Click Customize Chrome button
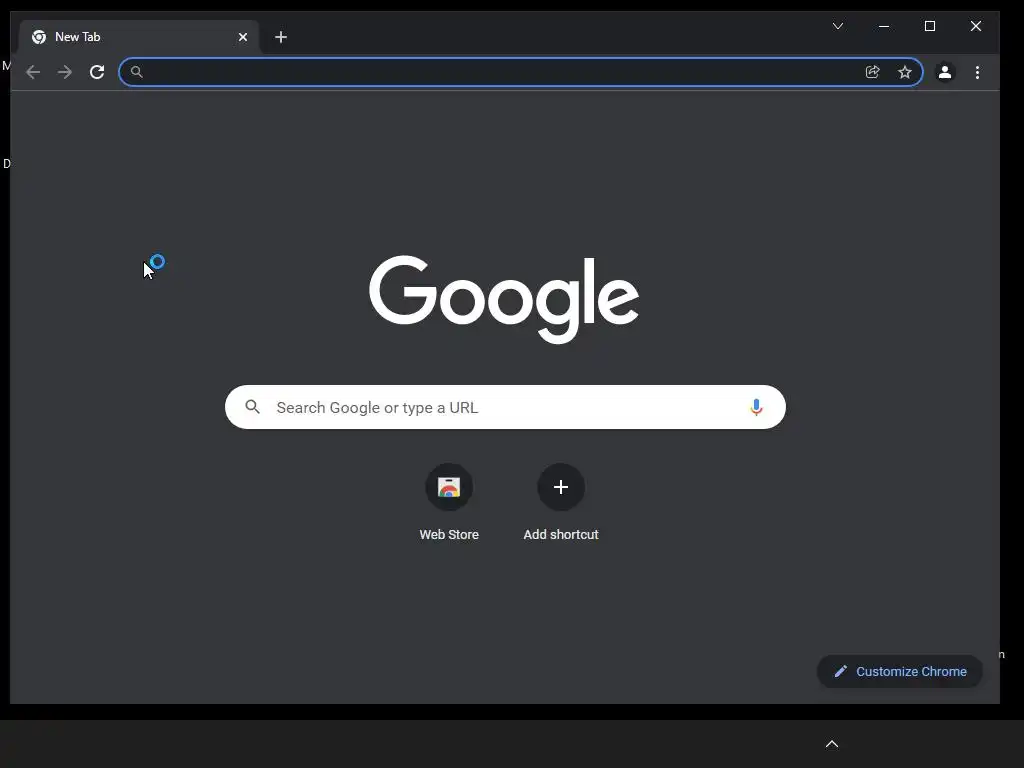This screenshot has width=1024, height=768. [899, 671]
